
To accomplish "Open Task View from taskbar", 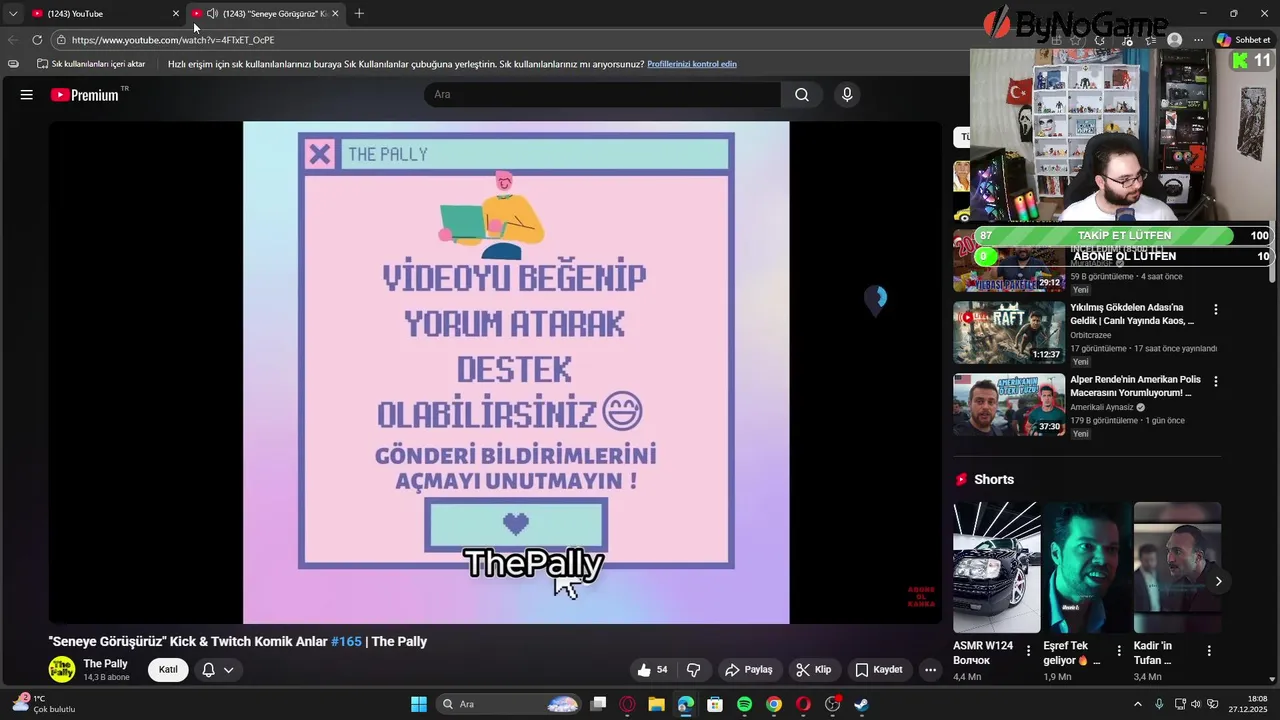I will [x=598, y=704].
